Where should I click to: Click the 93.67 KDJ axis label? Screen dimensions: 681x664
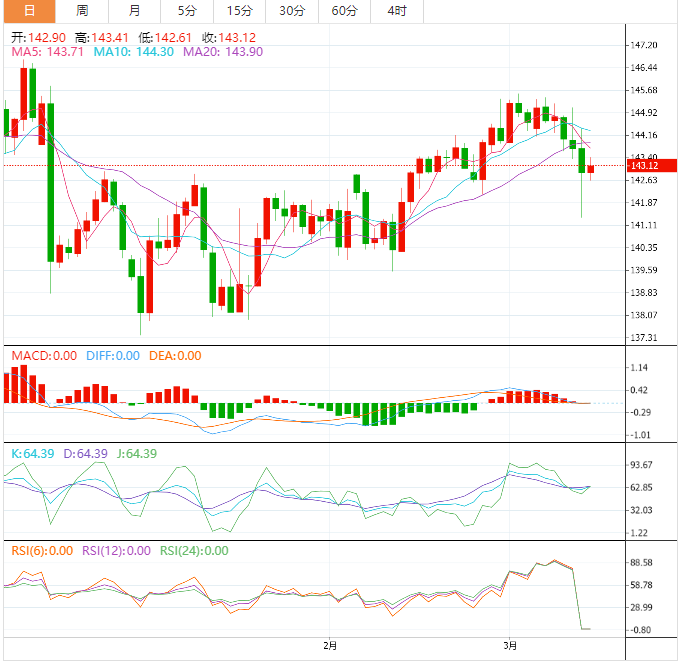coord(641,465)
